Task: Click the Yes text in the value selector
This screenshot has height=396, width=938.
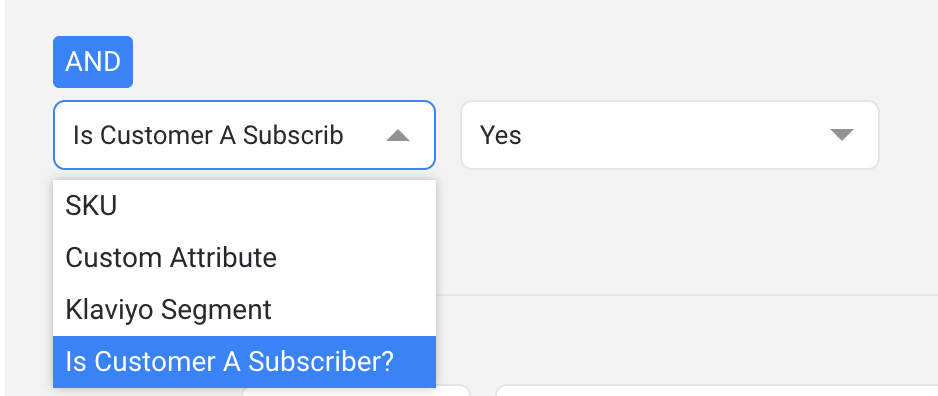Action: [501, 136]
